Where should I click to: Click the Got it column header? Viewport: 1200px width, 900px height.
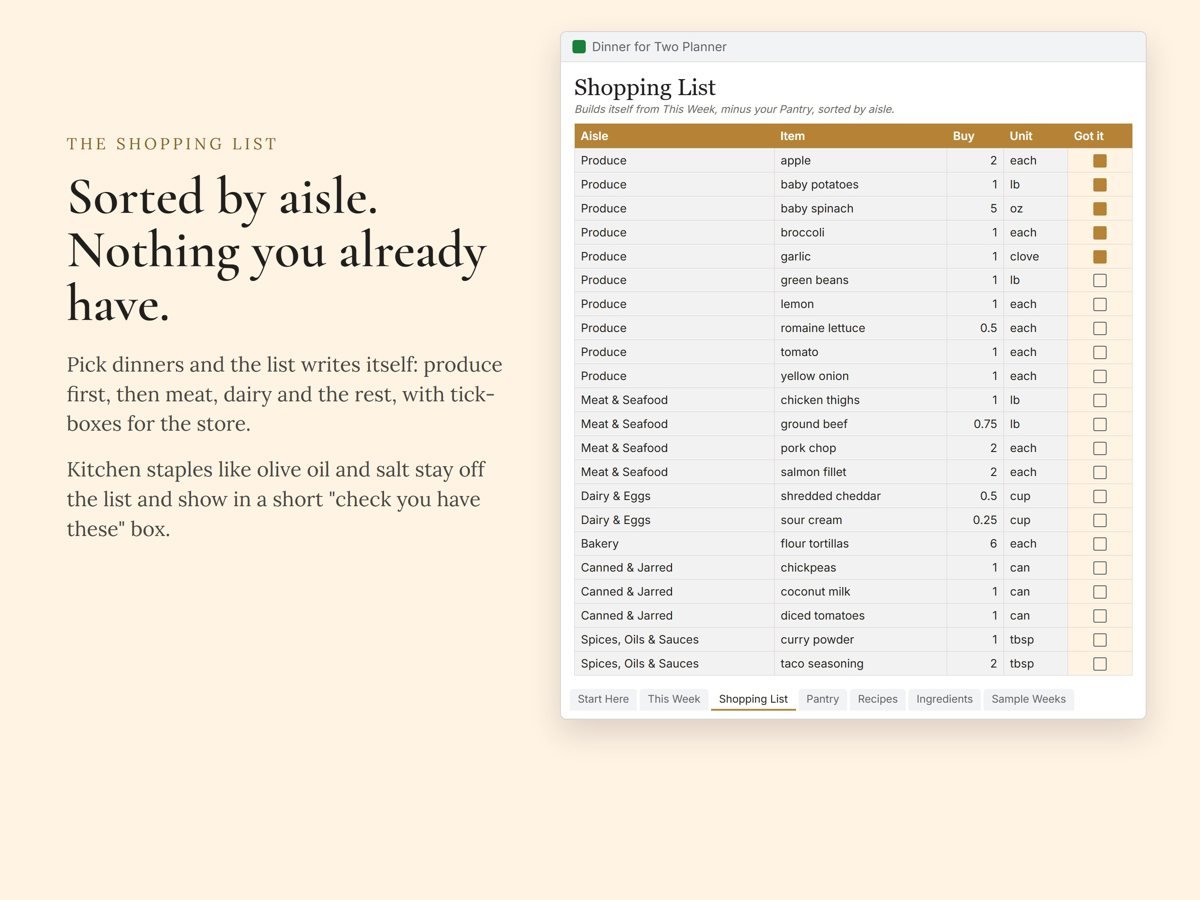pyautogui.click(x=1100, y=136)
